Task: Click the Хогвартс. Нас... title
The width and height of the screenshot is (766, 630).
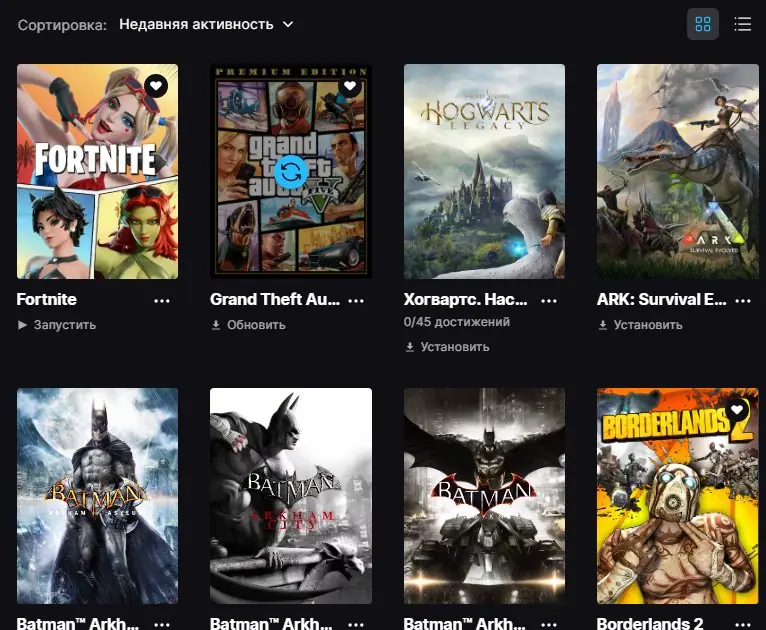Action: click(466, 299)
